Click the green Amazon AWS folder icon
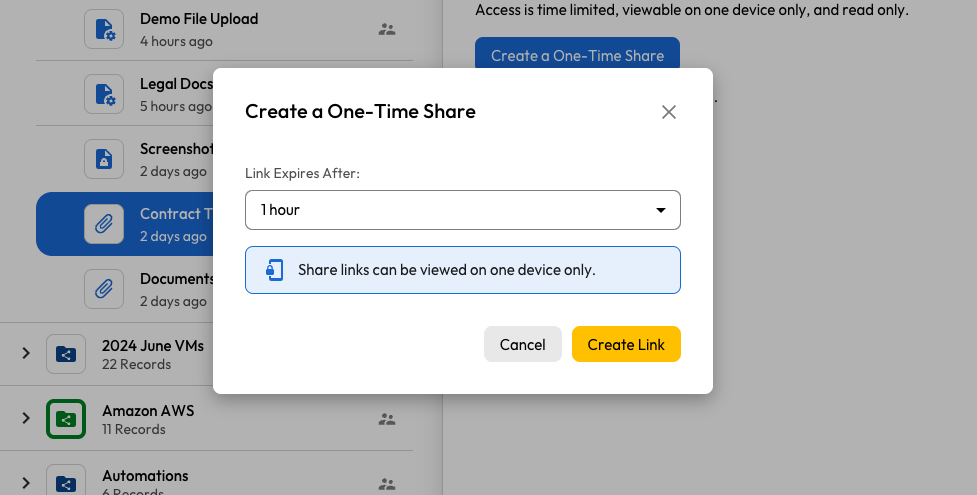This screenshot has height=495, width=977. [x=66, y=419]
